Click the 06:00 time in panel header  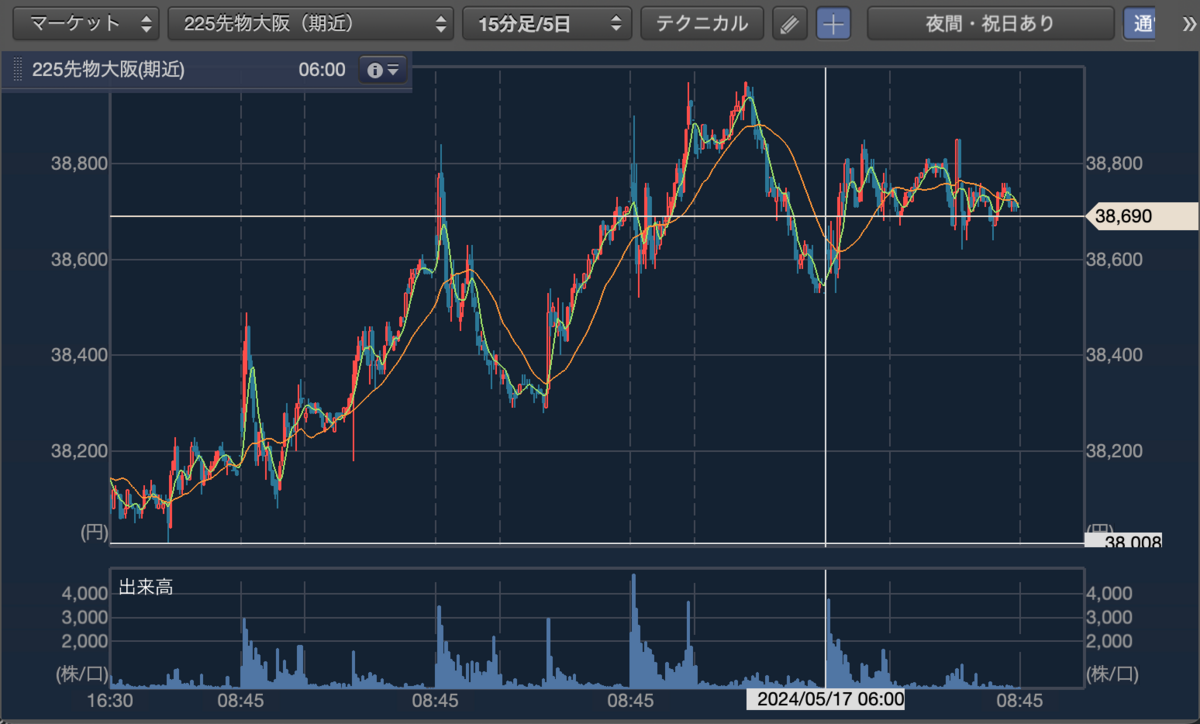pyautogui.click(x=321, y=70)
